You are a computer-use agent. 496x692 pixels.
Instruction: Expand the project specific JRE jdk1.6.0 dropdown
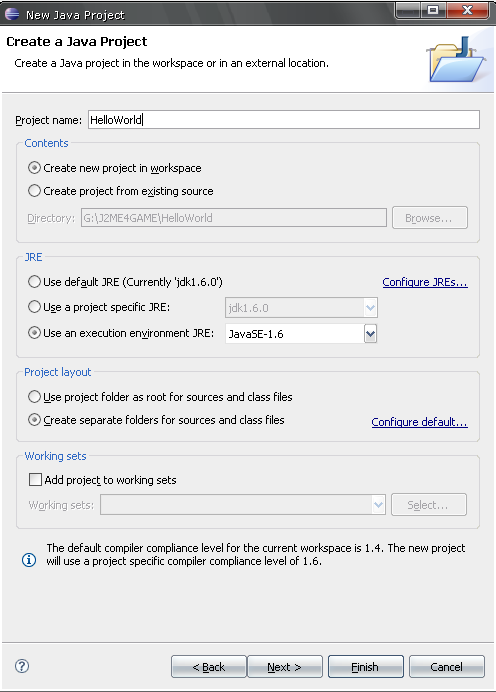click(x=370, y=308)
